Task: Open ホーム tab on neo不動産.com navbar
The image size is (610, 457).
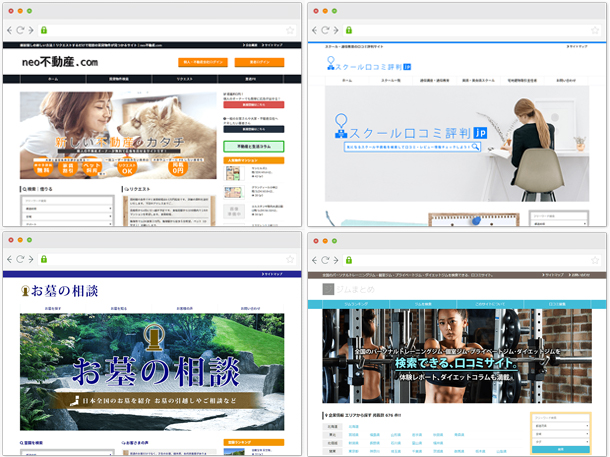Action: [x=53, y=79]
